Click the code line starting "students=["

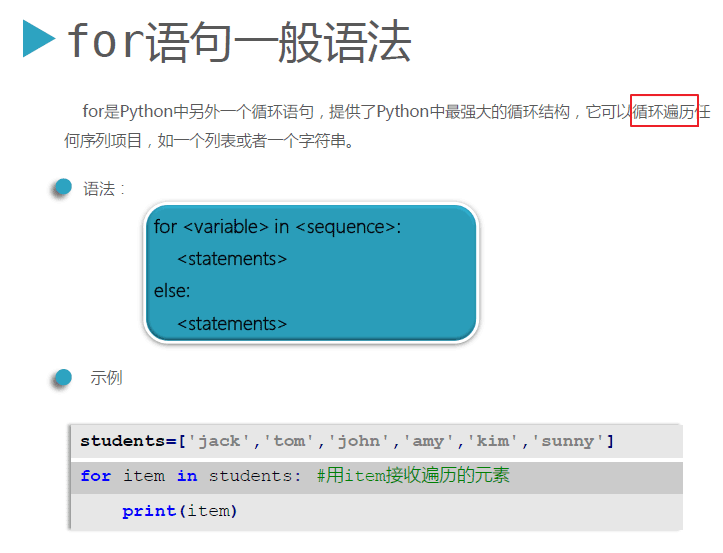coord(347,441)
